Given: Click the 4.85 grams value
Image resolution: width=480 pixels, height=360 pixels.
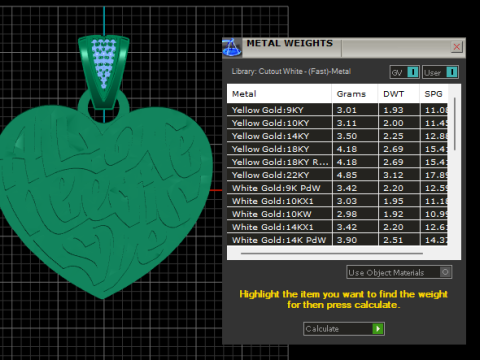Looking at the screenshot, I should click(347, 175).
